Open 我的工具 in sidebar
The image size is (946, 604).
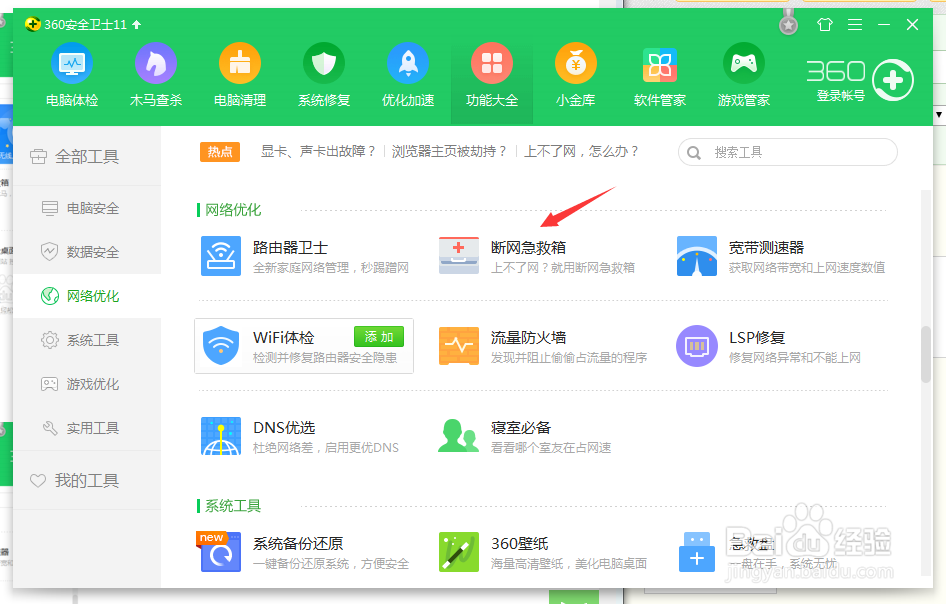point(87,481)
